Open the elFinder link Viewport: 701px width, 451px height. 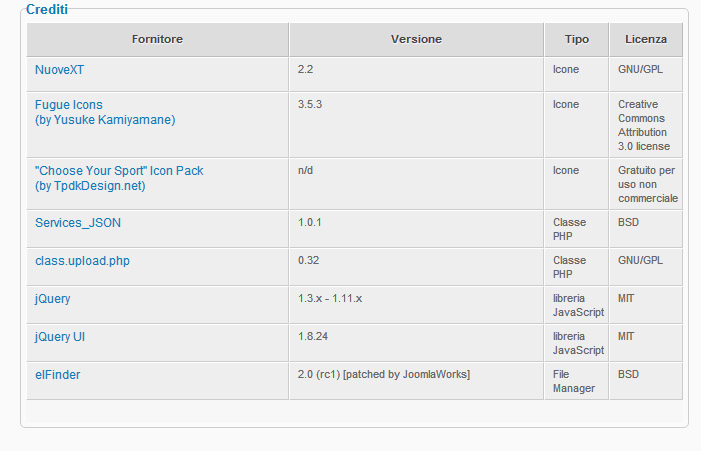click(x=58, y=375)
